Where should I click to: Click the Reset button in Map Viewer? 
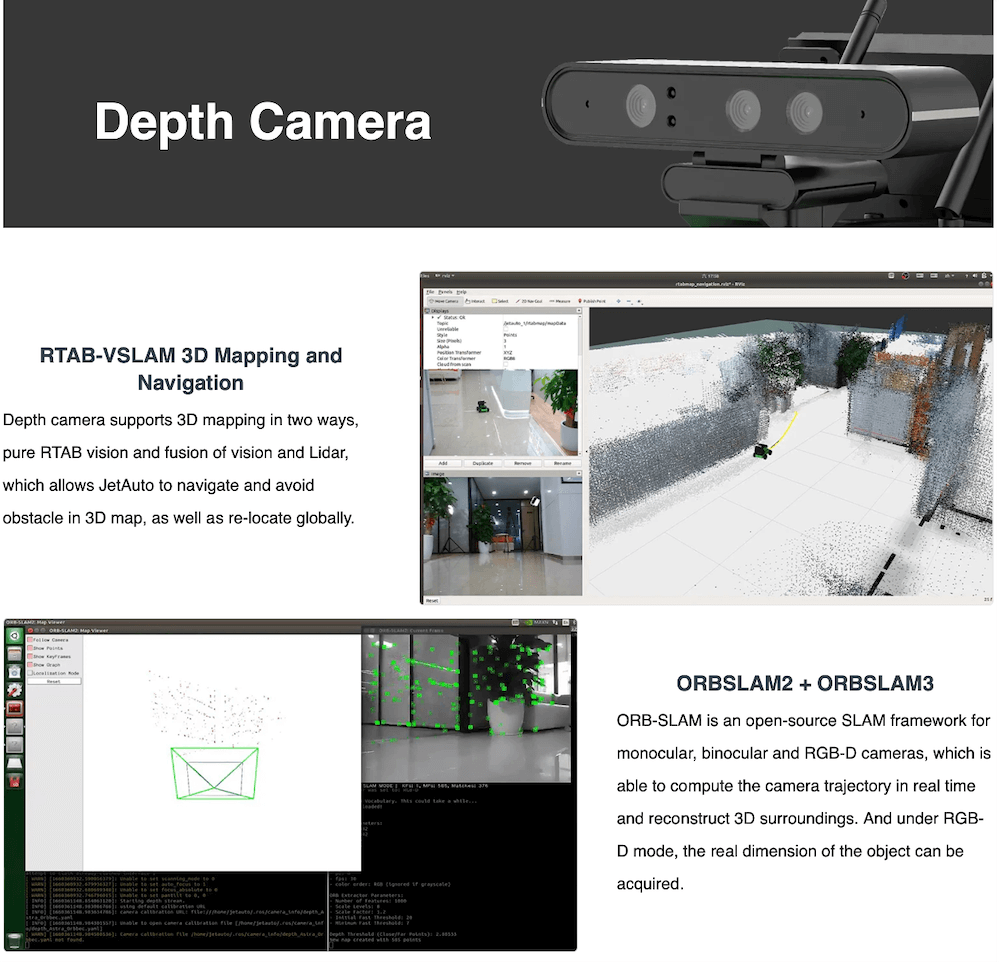(54, 682)
